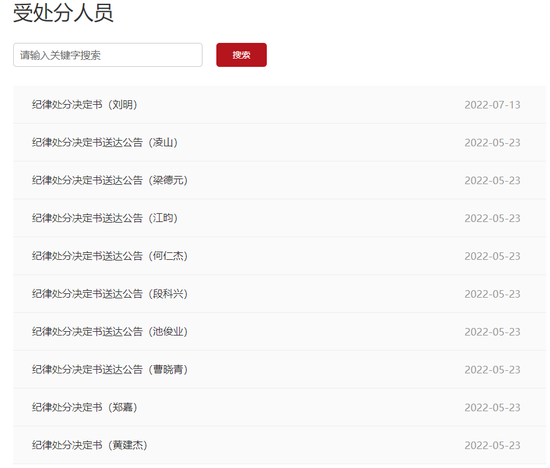Click the date beside 池俊业 entry
Image resolution: width=550 pixels, height=468 pixels.
click(492, 332)
